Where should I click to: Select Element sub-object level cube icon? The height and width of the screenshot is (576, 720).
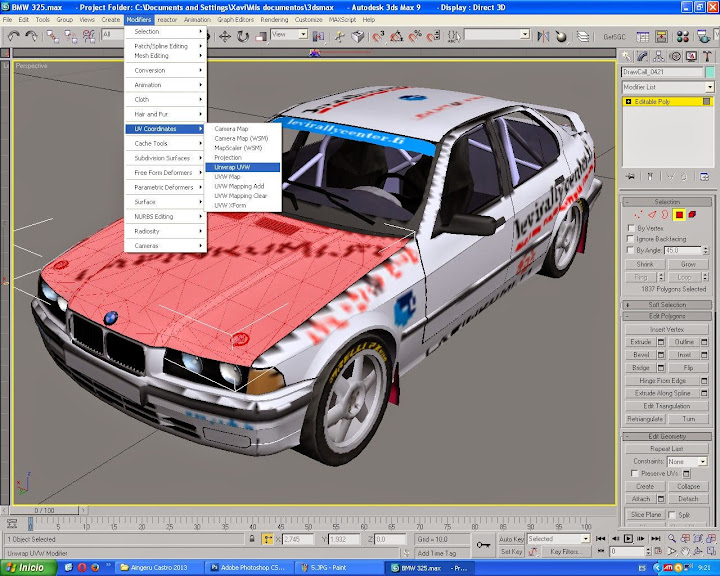pos(692,215)
